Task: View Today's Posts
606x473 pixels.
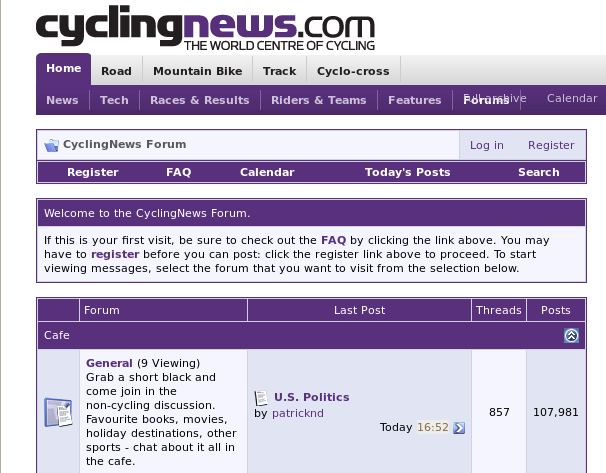Action: click(408, 172)
